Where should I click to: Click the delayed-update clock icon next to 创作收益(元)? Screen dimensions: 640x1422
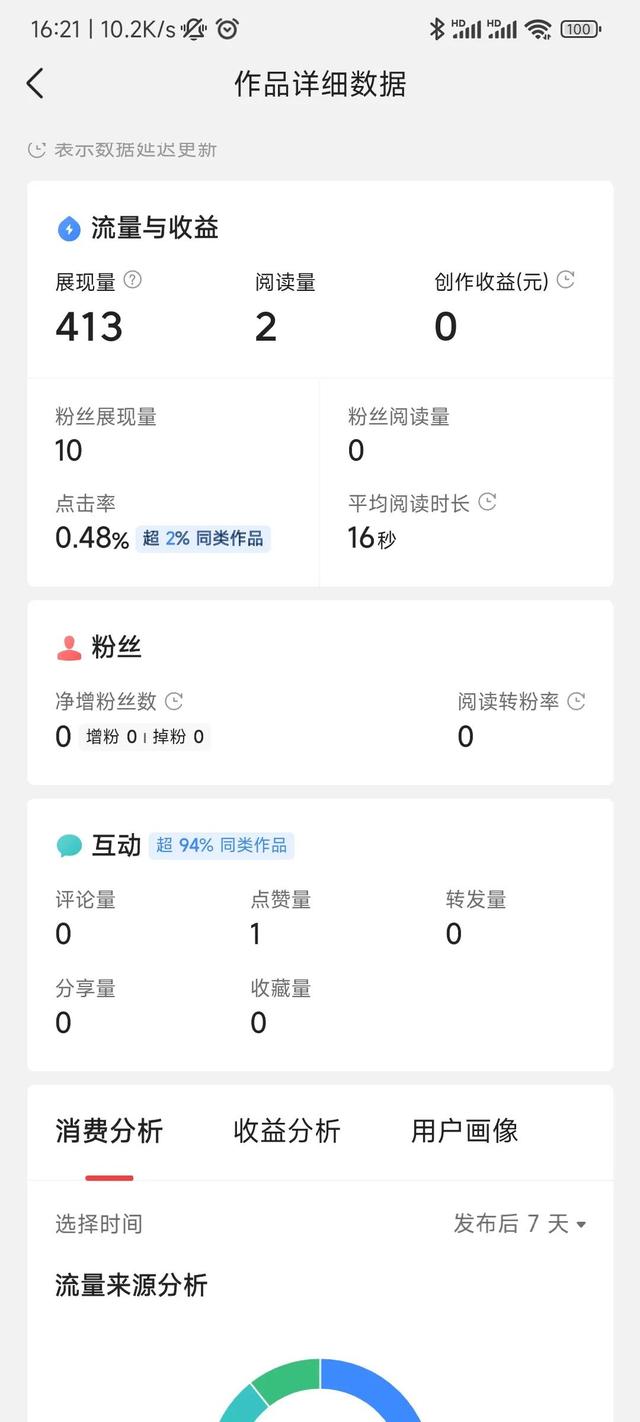click(x=565, y=281)
